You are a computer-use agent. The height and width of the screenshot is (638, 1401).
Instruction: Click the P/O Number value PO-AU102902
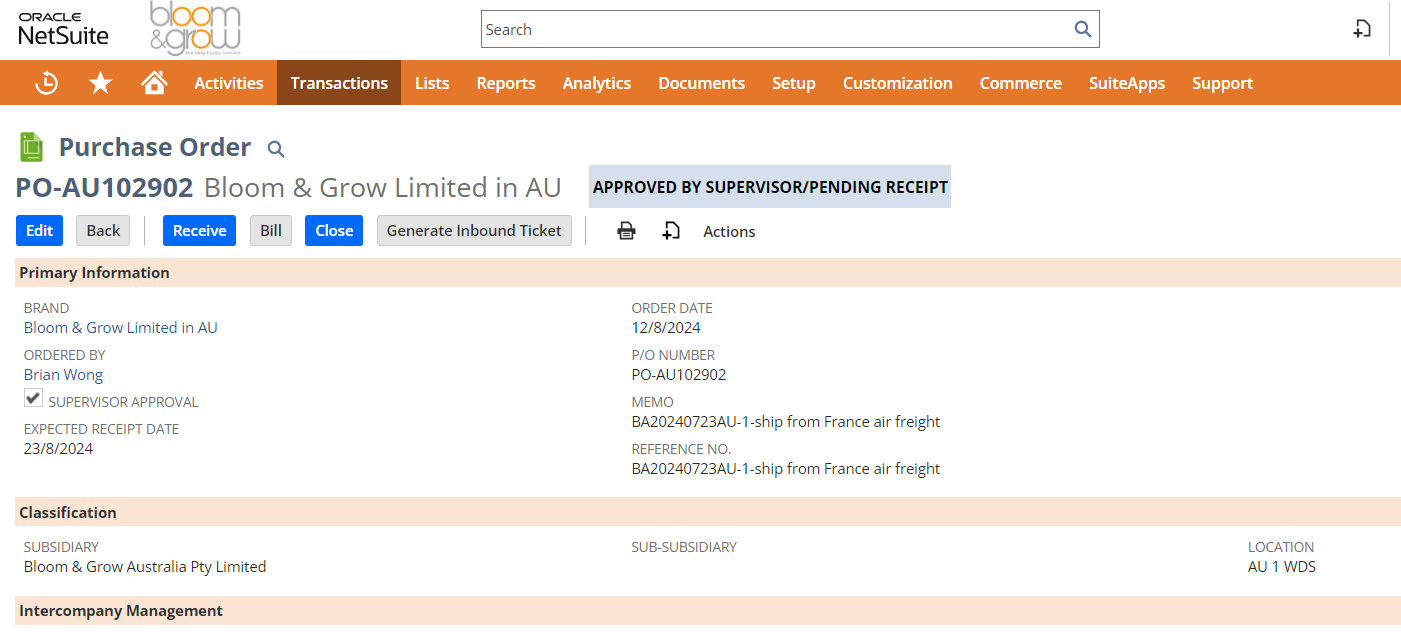[679, 375]
